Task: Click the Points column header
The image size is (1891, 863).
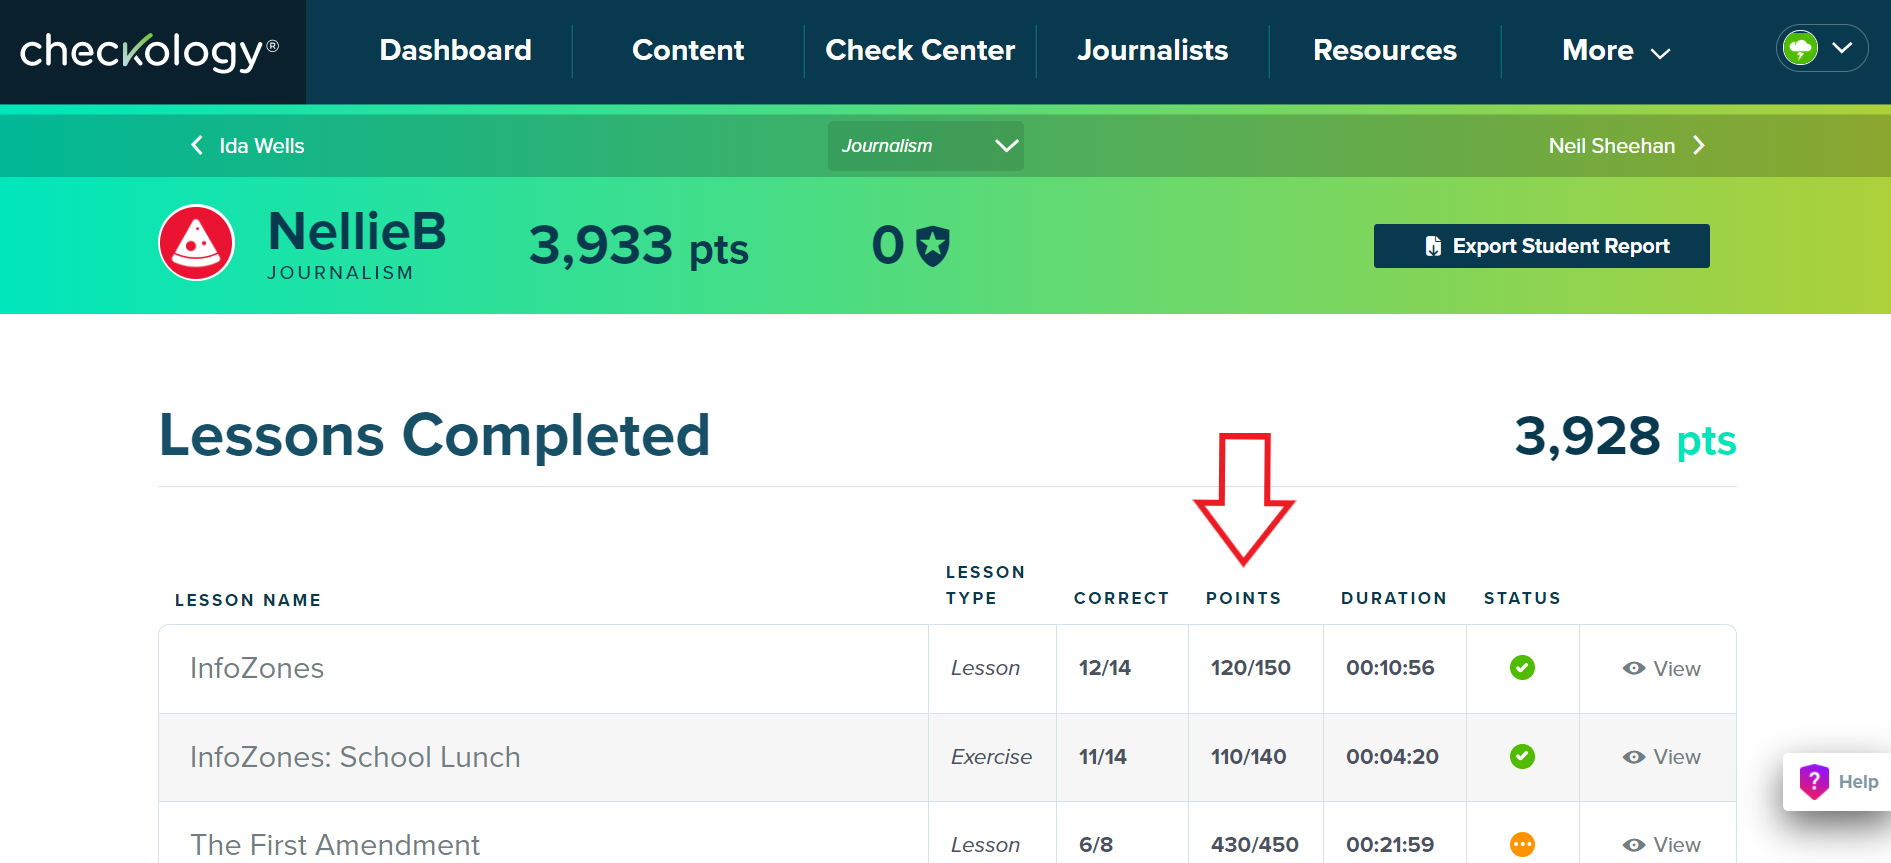Action: pos(1243,598)
